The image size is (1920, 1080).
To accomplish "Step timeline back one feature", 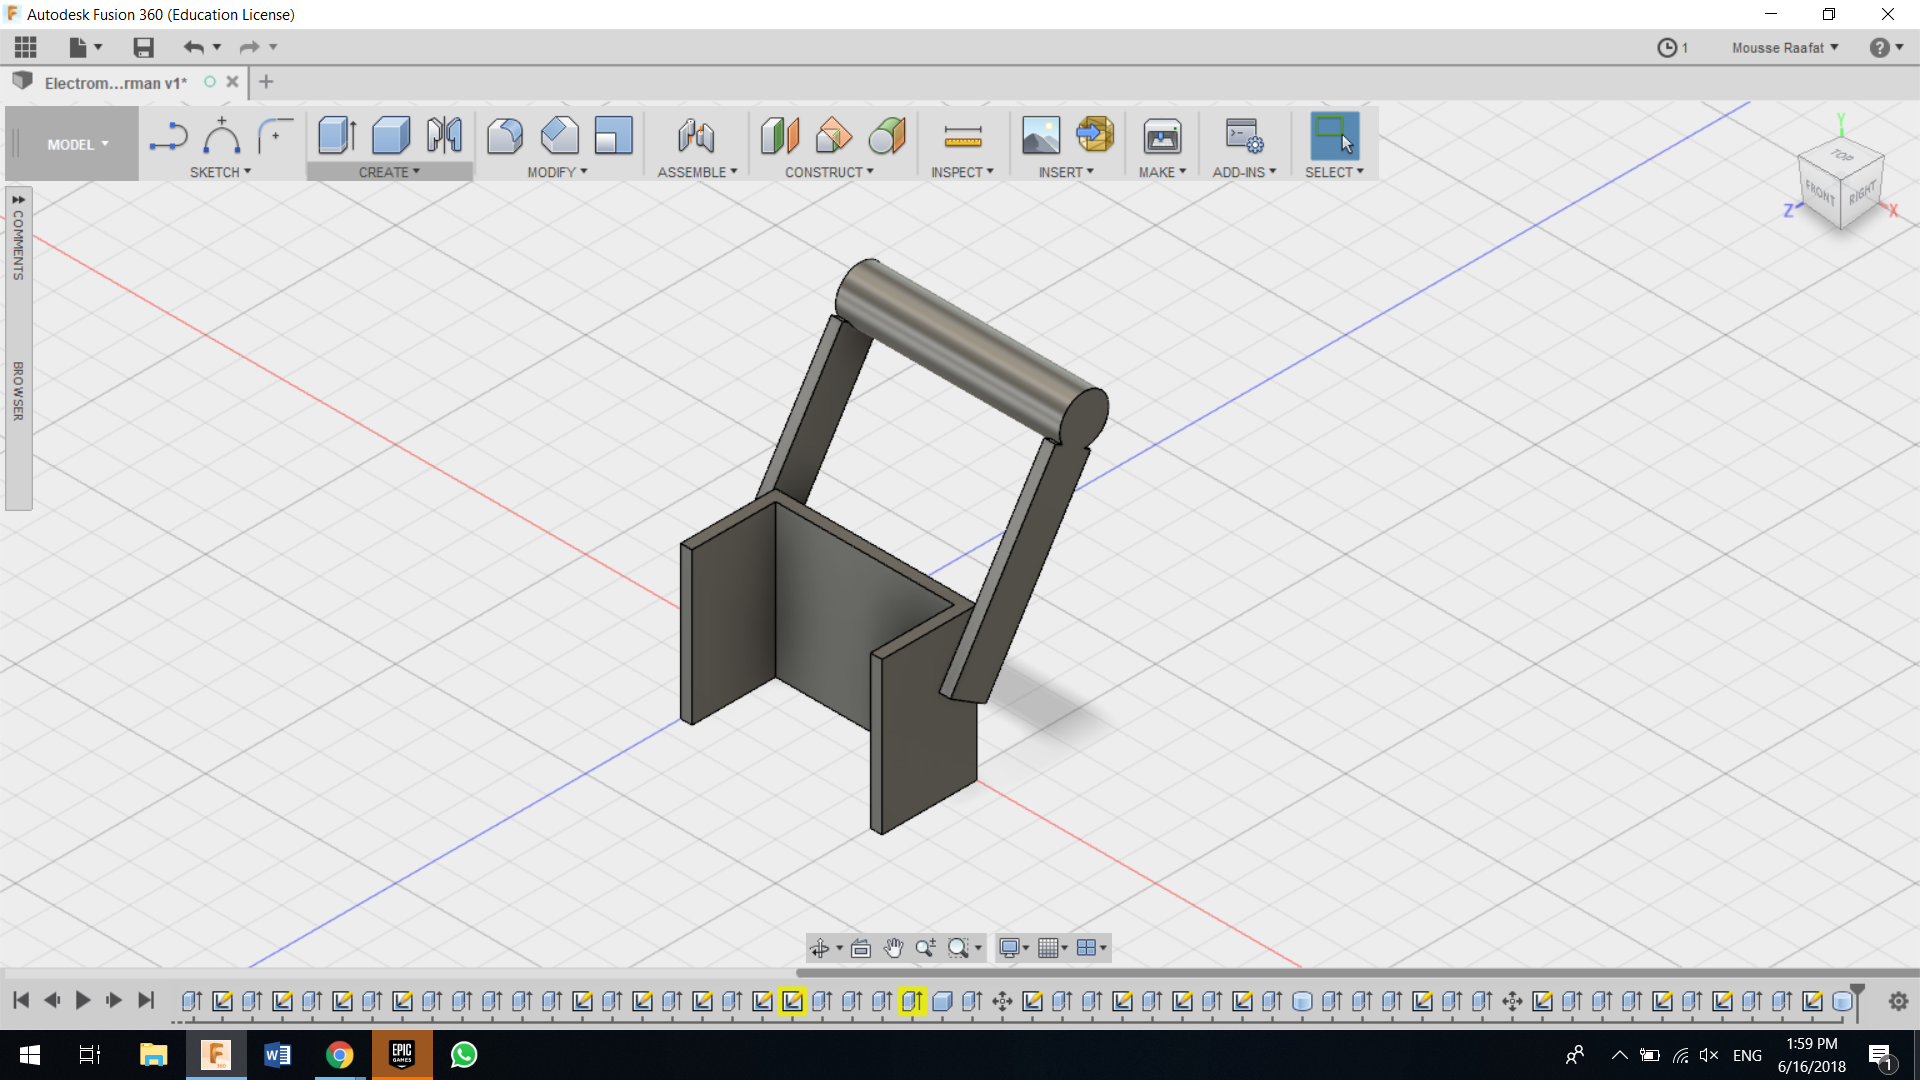I will pyautogui.click(x=52, y=1000).
